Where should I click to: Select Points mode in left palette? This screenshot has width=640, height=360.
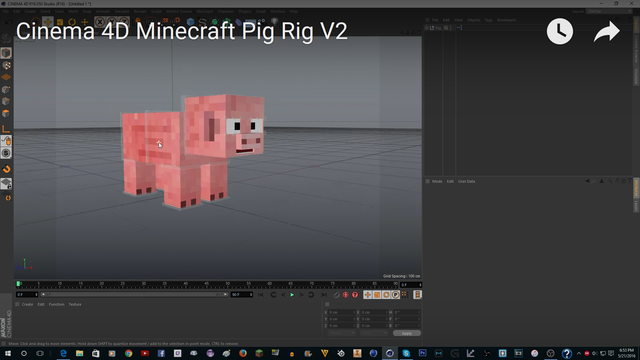(6, 89)
